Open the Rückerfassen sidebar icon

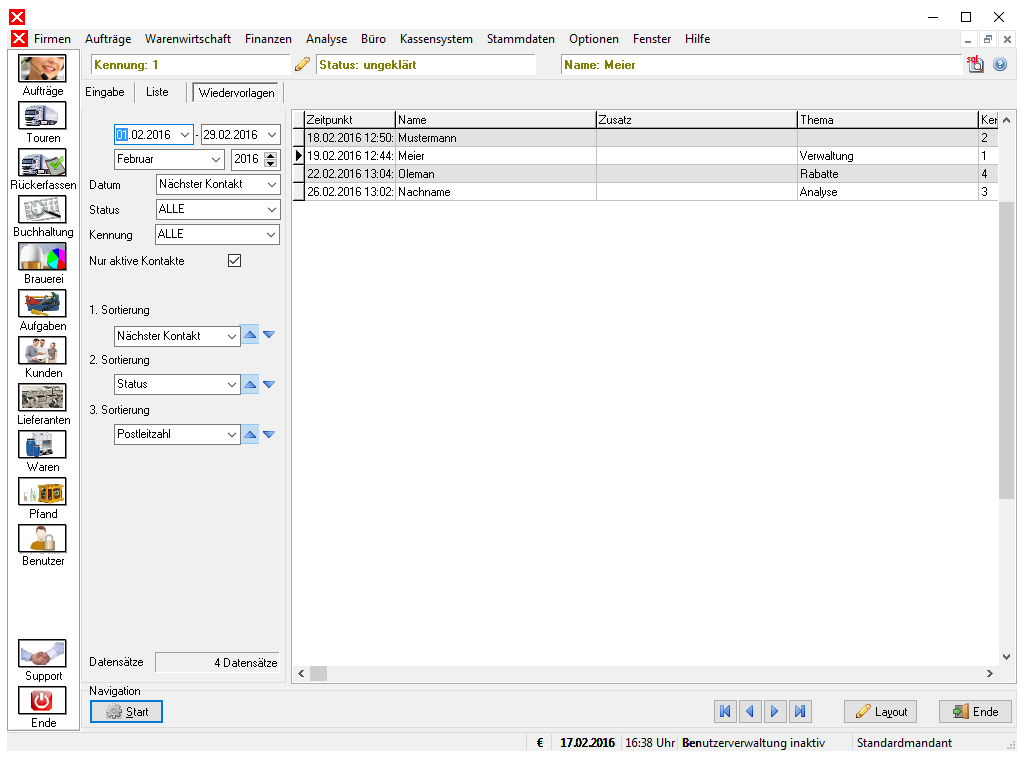point(42,163)
